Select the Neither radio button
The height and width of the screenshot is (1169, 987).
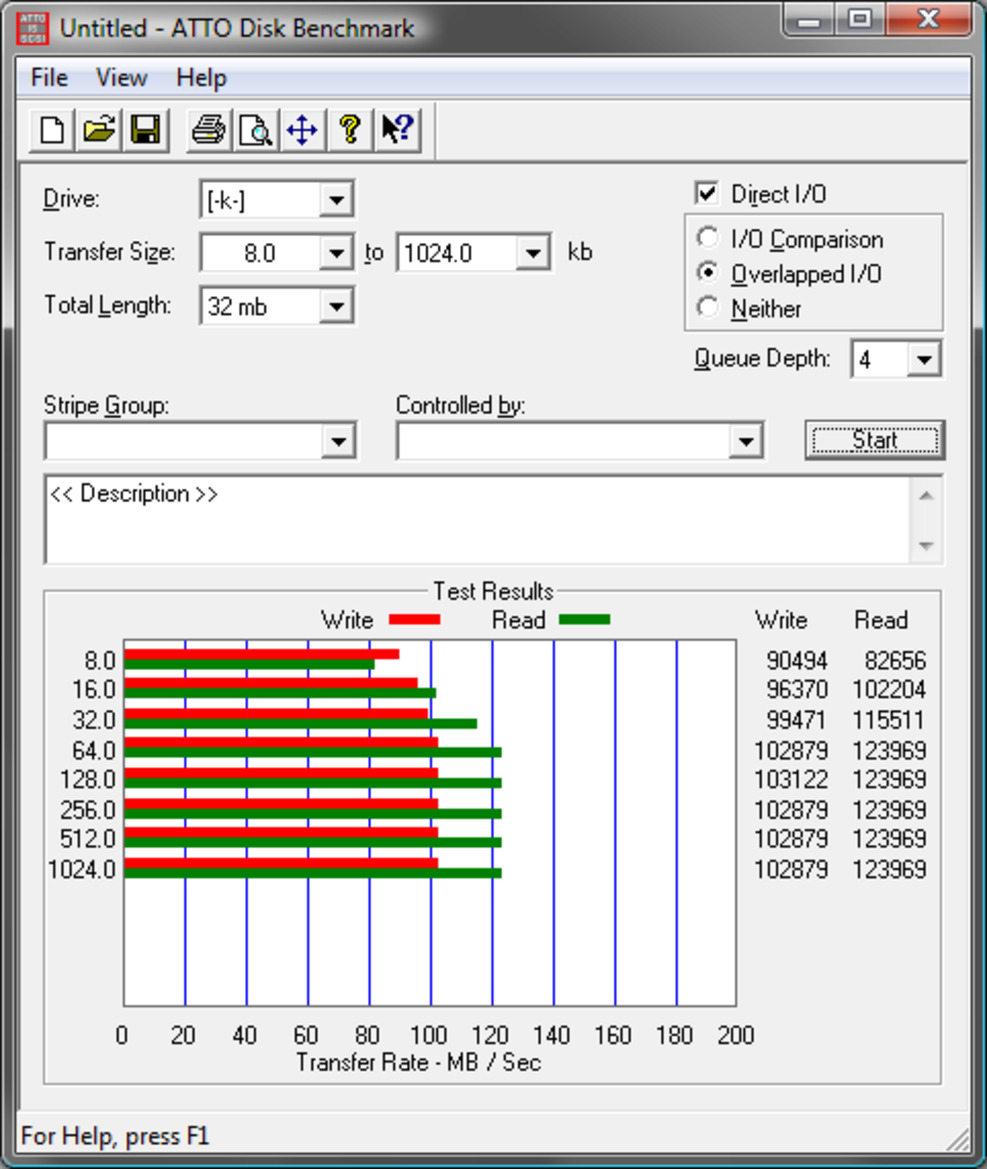707,307
